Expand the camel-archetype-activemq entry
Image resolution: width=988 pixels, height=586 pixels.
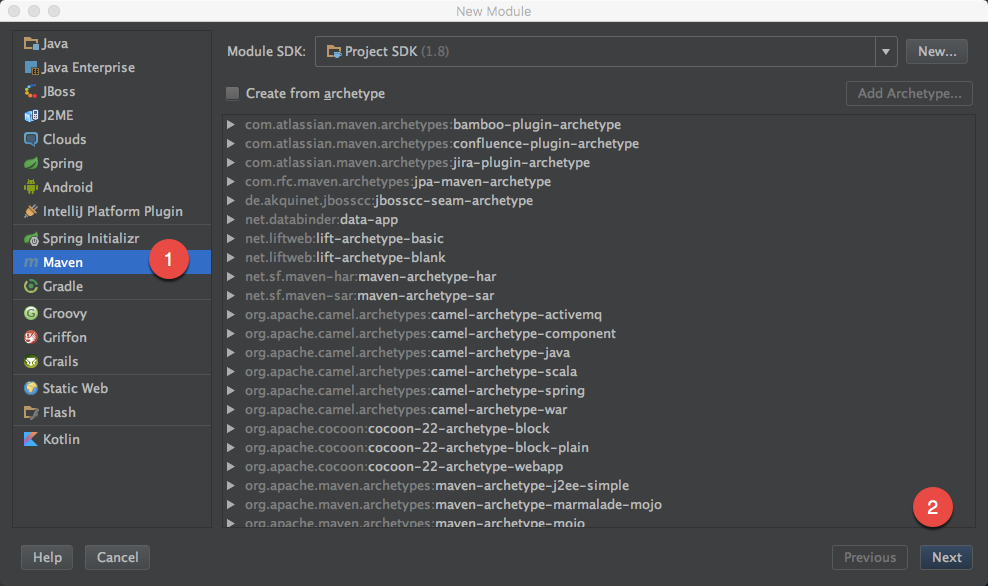231,314
